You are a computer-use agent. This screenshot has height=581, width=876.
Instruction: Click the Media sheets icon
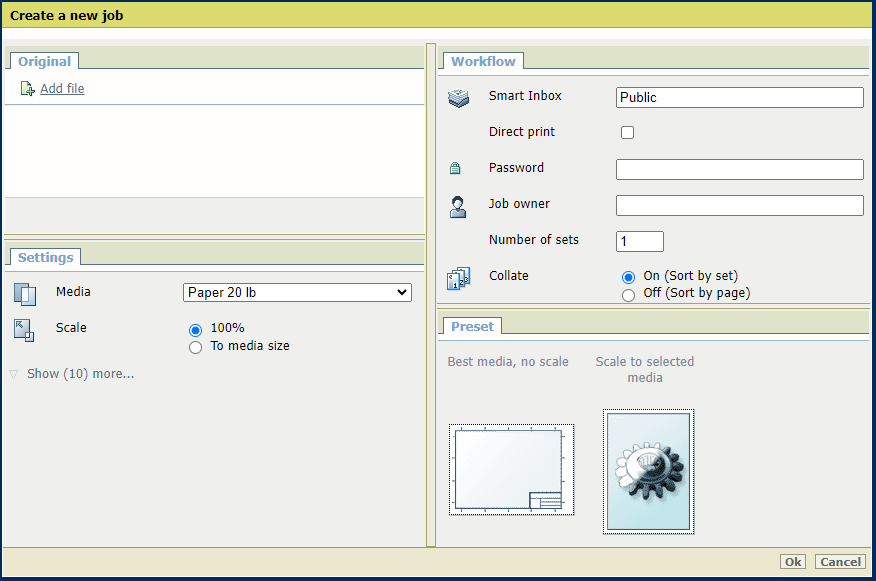point(25,294)
